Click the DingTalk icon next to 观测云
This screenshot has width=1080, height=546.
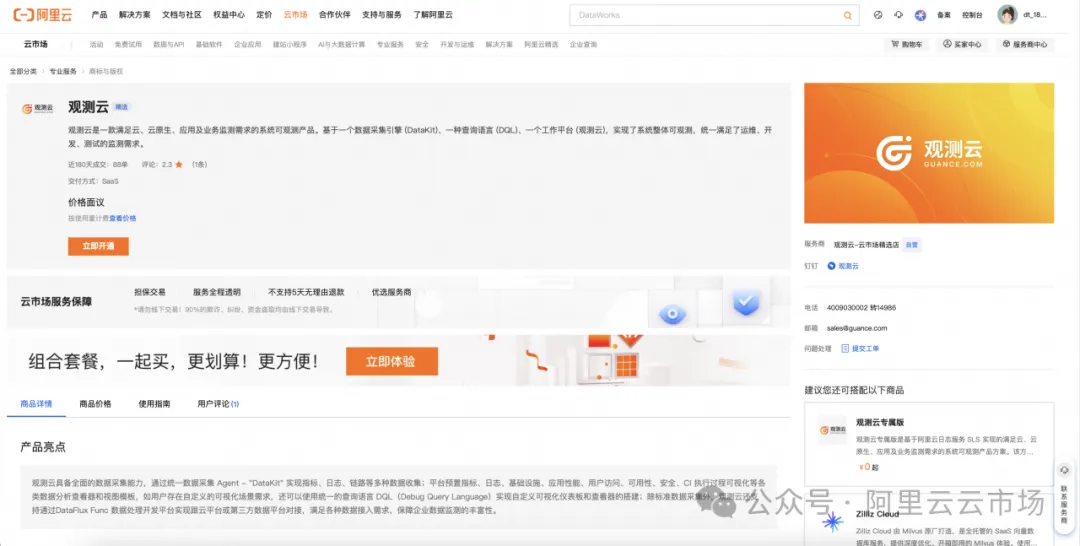click(x=831, y=266)
